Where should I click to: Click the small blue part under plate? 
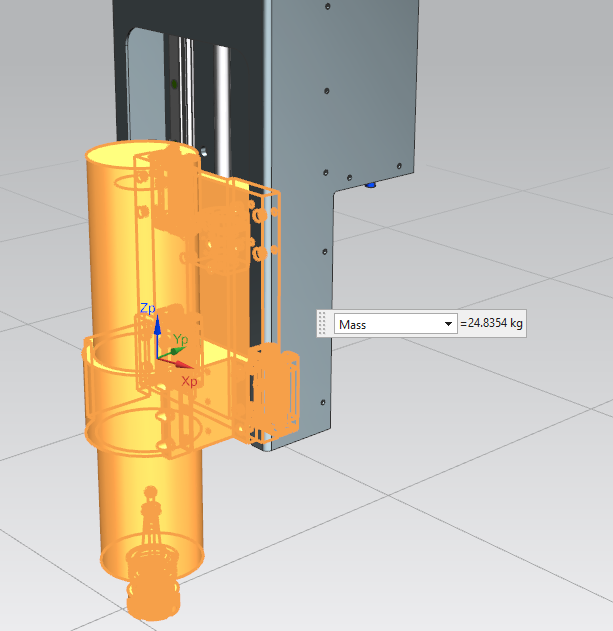click(x=373, y=184)
